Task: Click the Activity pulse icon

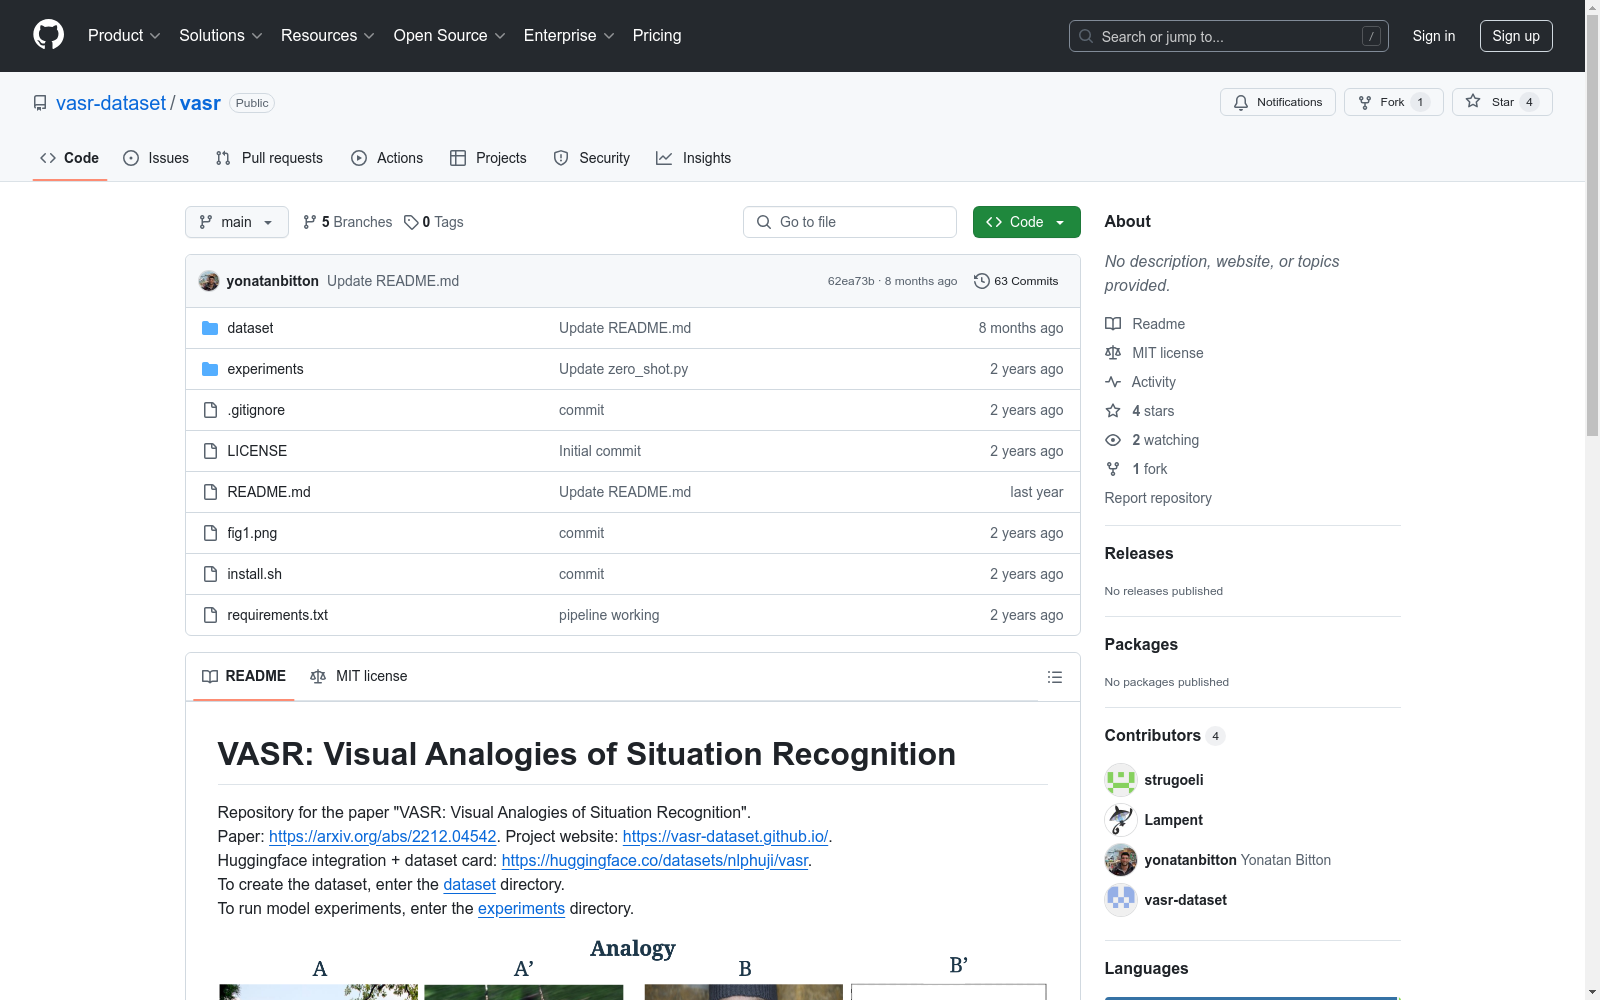Action: 1113,382
